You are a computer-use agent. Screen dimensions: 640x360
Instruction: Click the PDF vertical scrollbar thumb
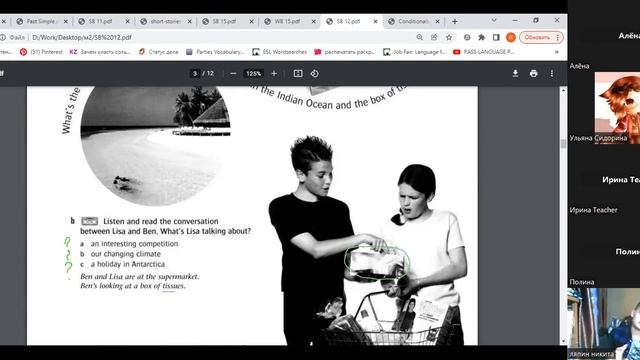click(x=563, y=143)
